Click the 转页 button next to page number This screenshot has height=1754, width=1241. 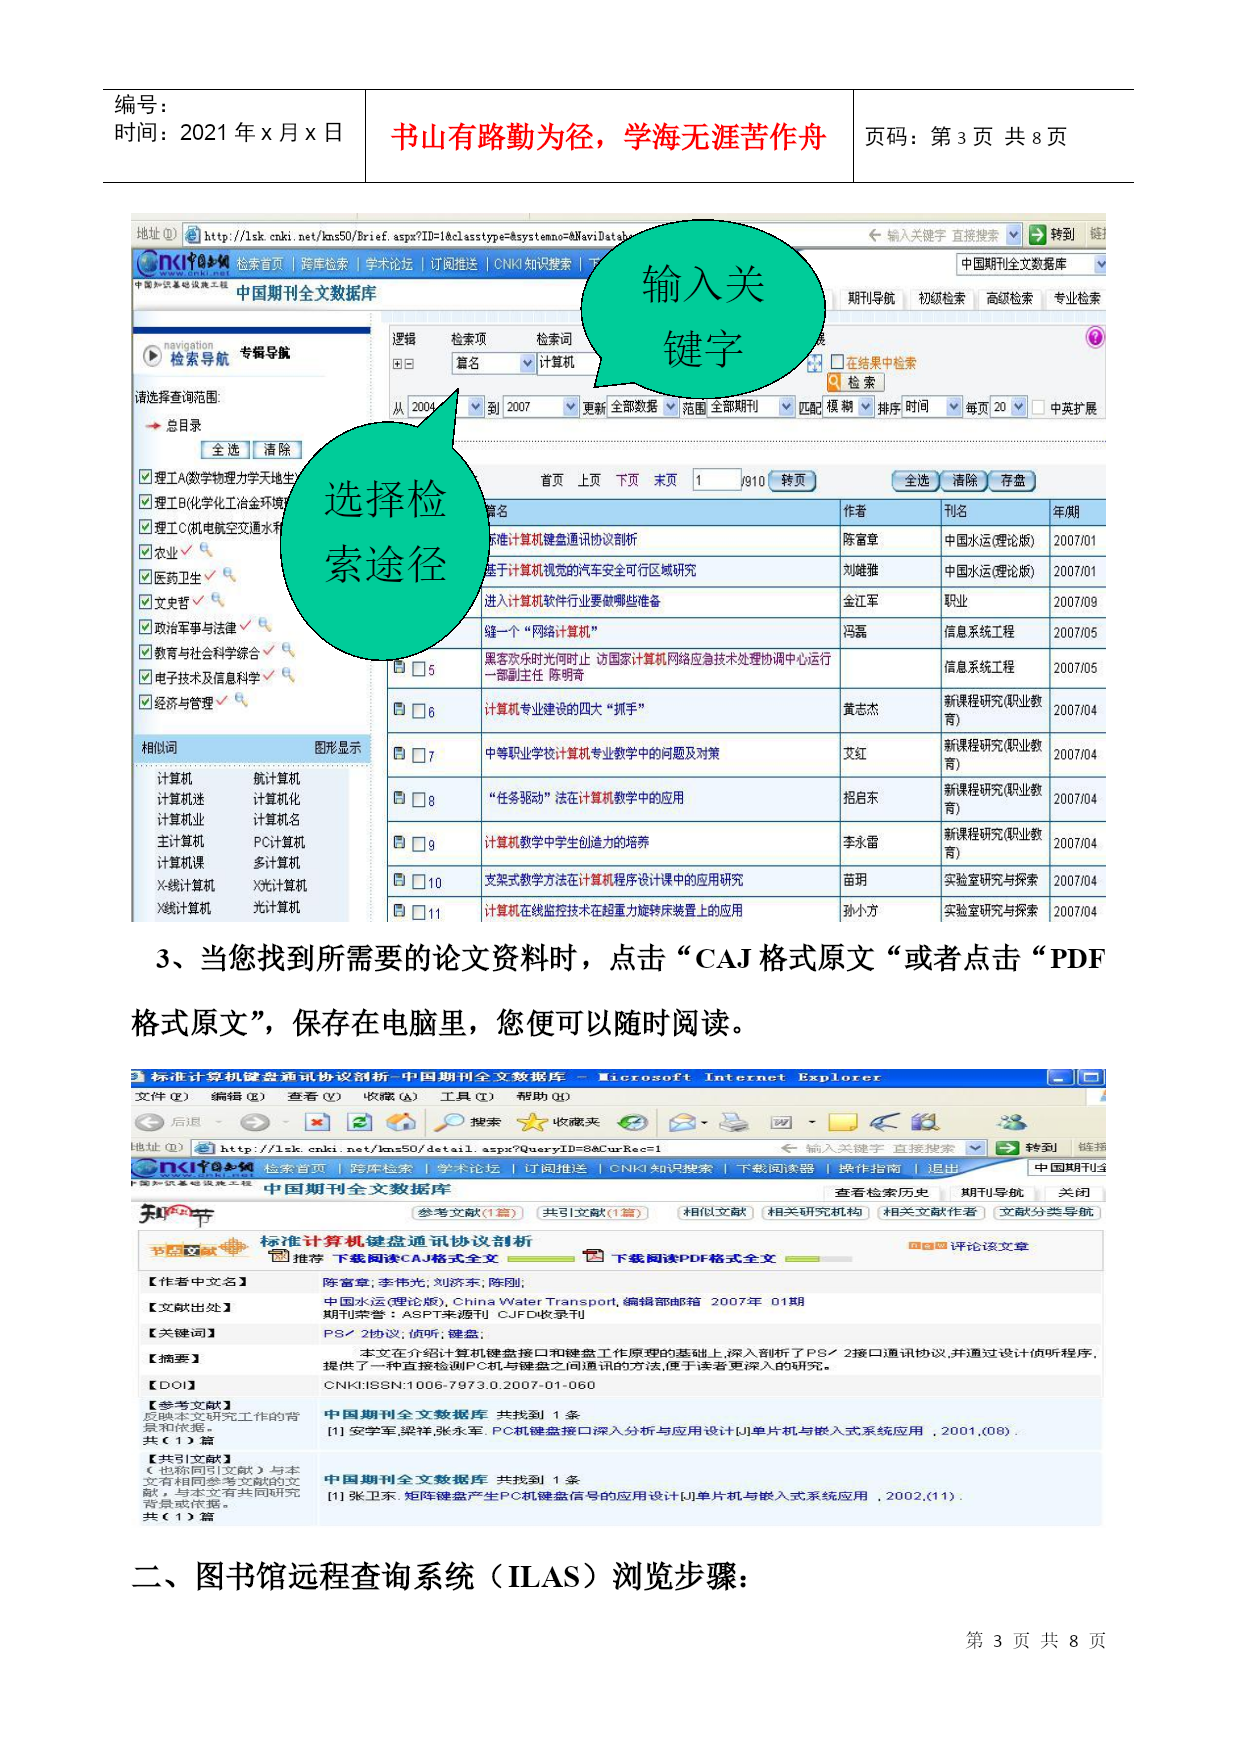[793, 481]
